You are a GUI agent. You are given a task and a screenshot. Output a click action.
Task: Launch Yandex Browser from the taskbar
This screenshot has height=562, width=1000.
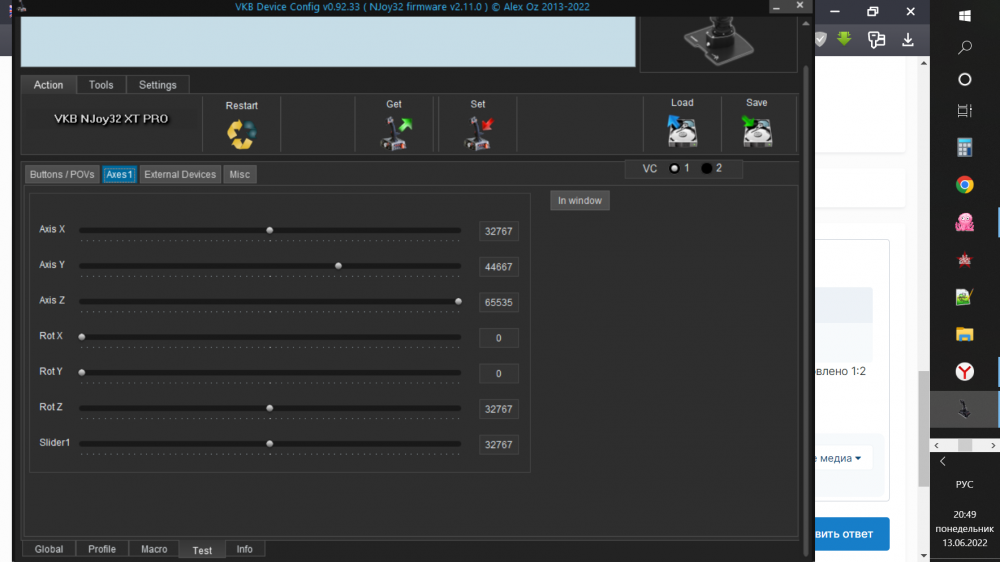[x=964, y=371]
